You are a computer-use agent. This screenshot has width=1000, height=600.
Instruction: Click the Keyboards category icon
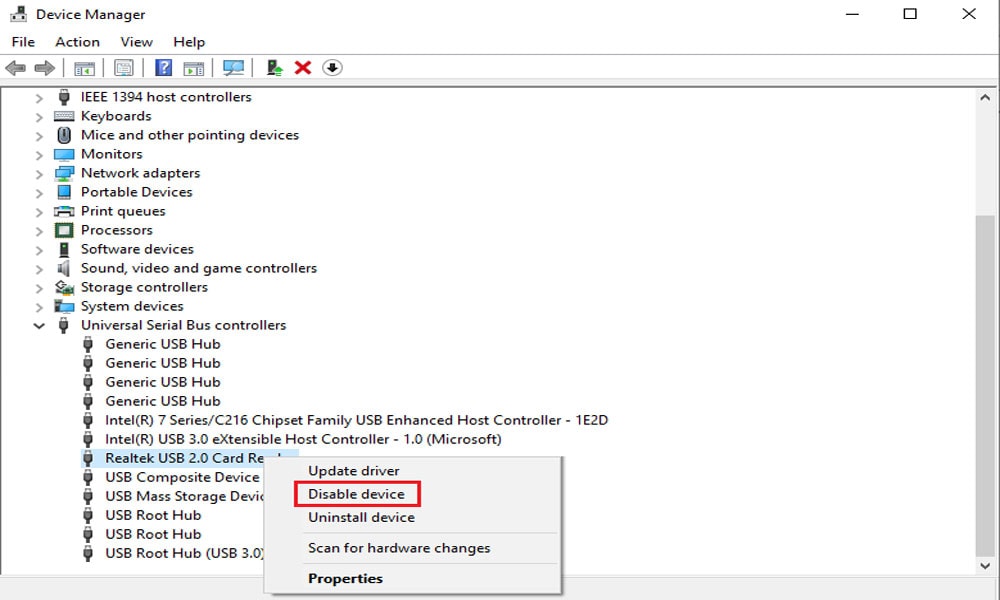click(64, 116)
